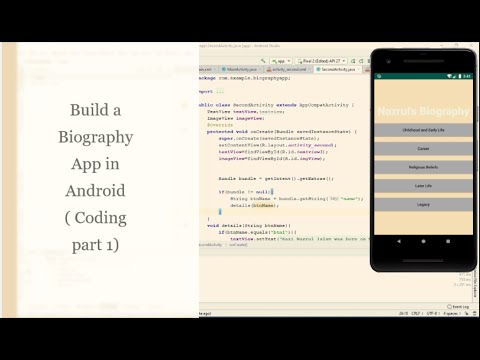Tap the Career button in emulator
This screenshot has height=360, width=480.
(423, 149)
